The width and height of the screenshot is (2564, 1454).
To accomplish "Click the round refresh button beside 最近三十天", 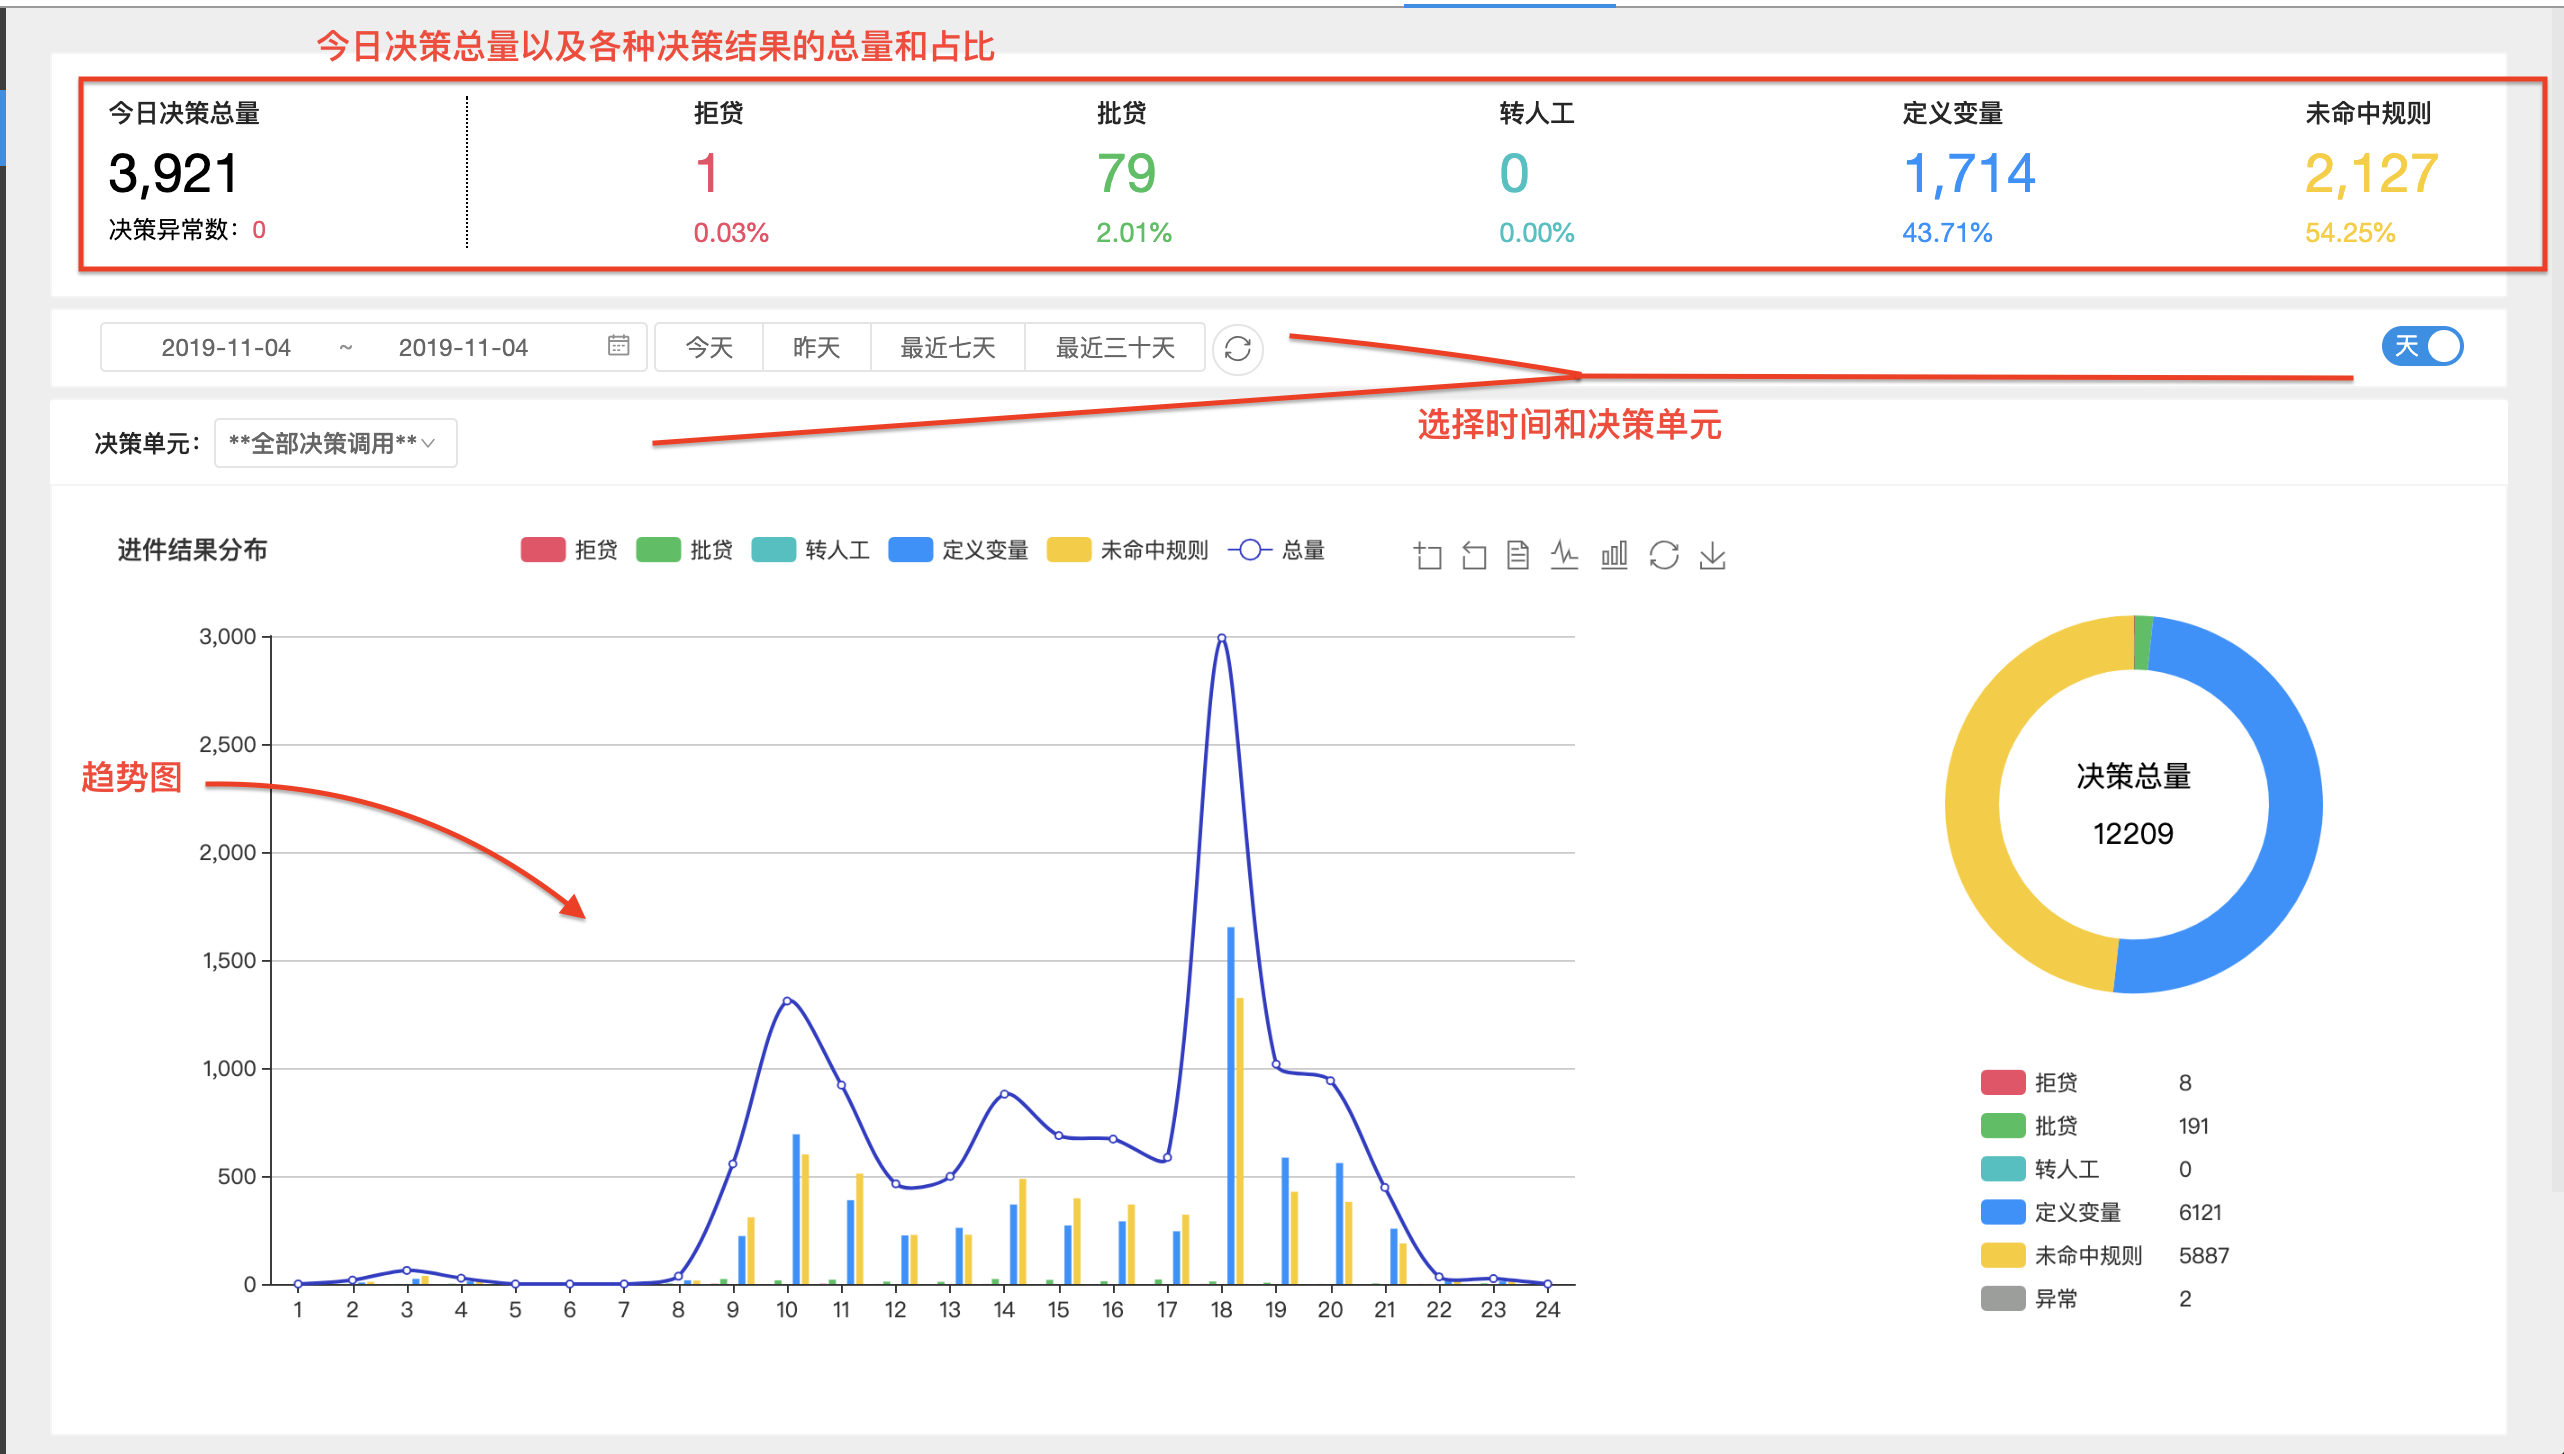I will [1238, 348].
